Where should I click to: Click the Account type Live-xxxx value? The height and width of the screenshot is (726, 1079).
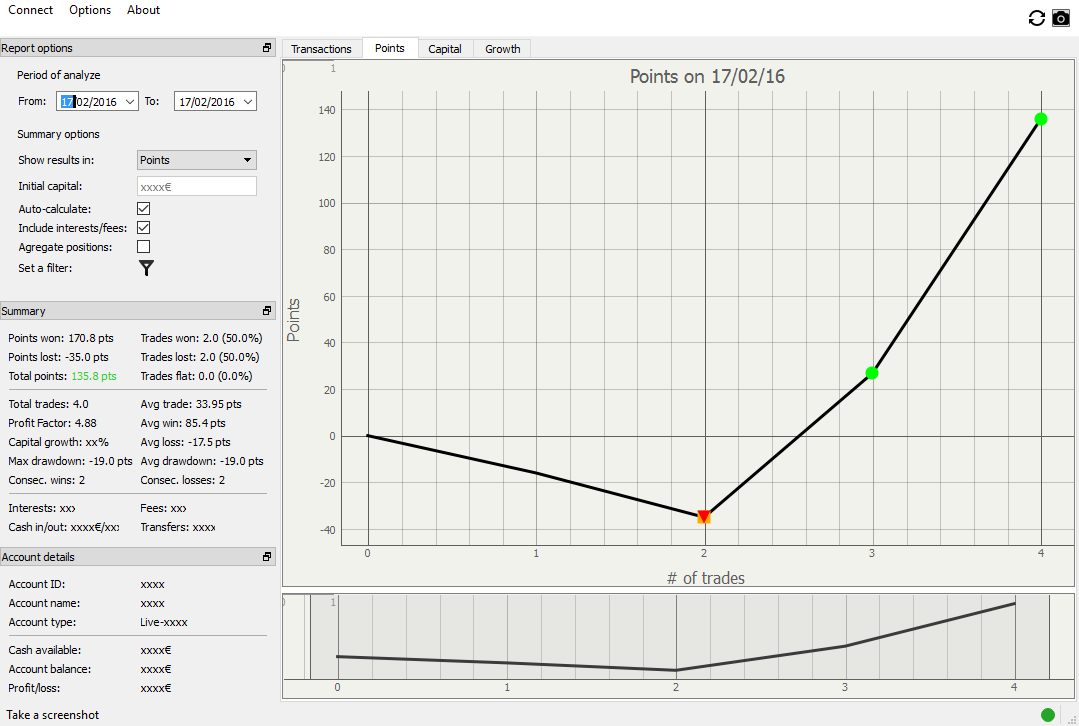point(164,621)
